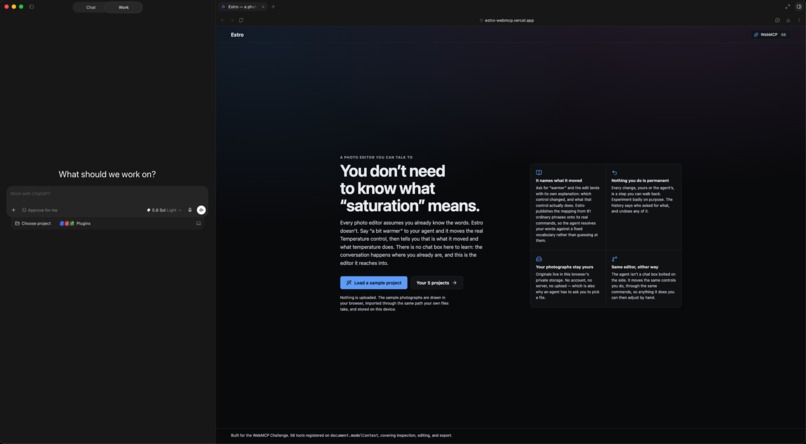
Task: Click the white voice mode button
Action: [201, 210]
